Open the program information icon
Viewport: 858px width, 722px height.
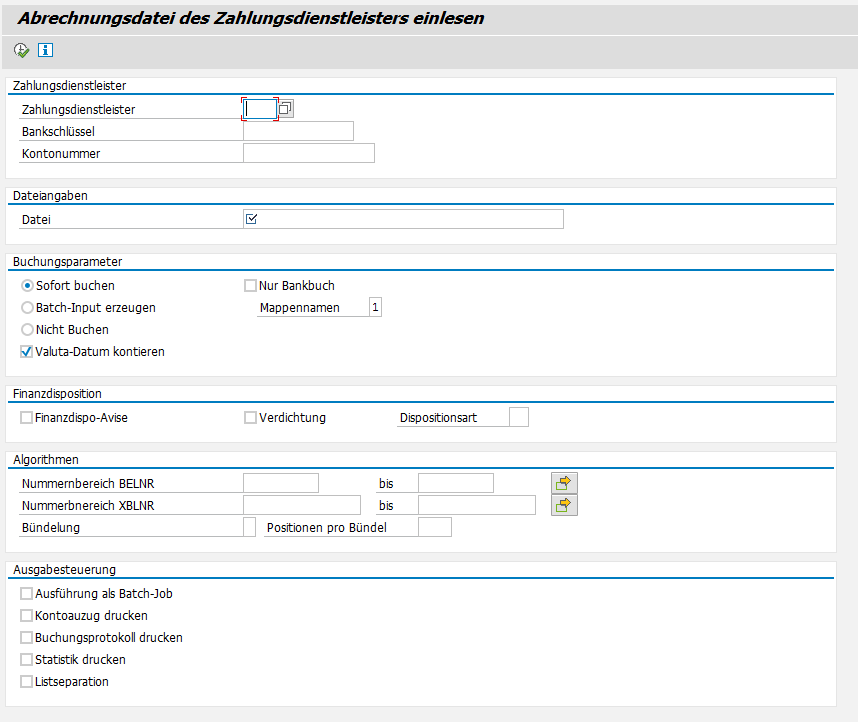[45, 50]
